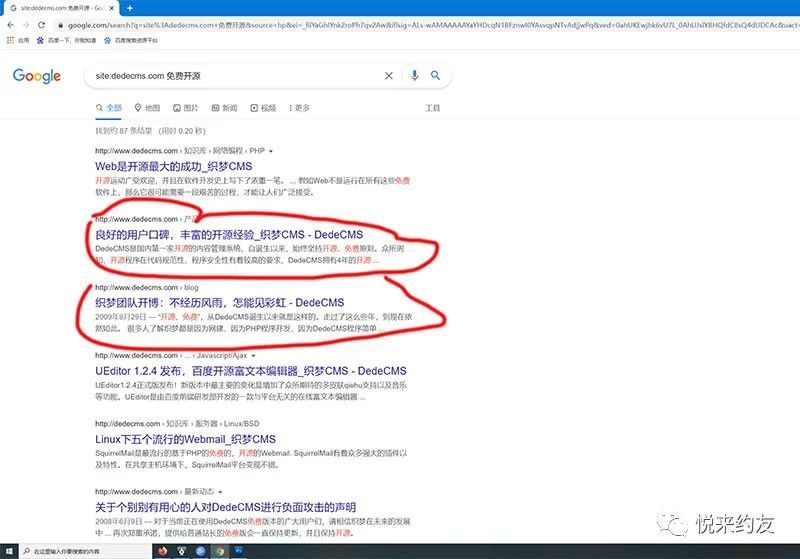Expand arrow next to Javascript/Ajax breadcrumb
This screenshot has width=800, height=559.
pos(253,355)
